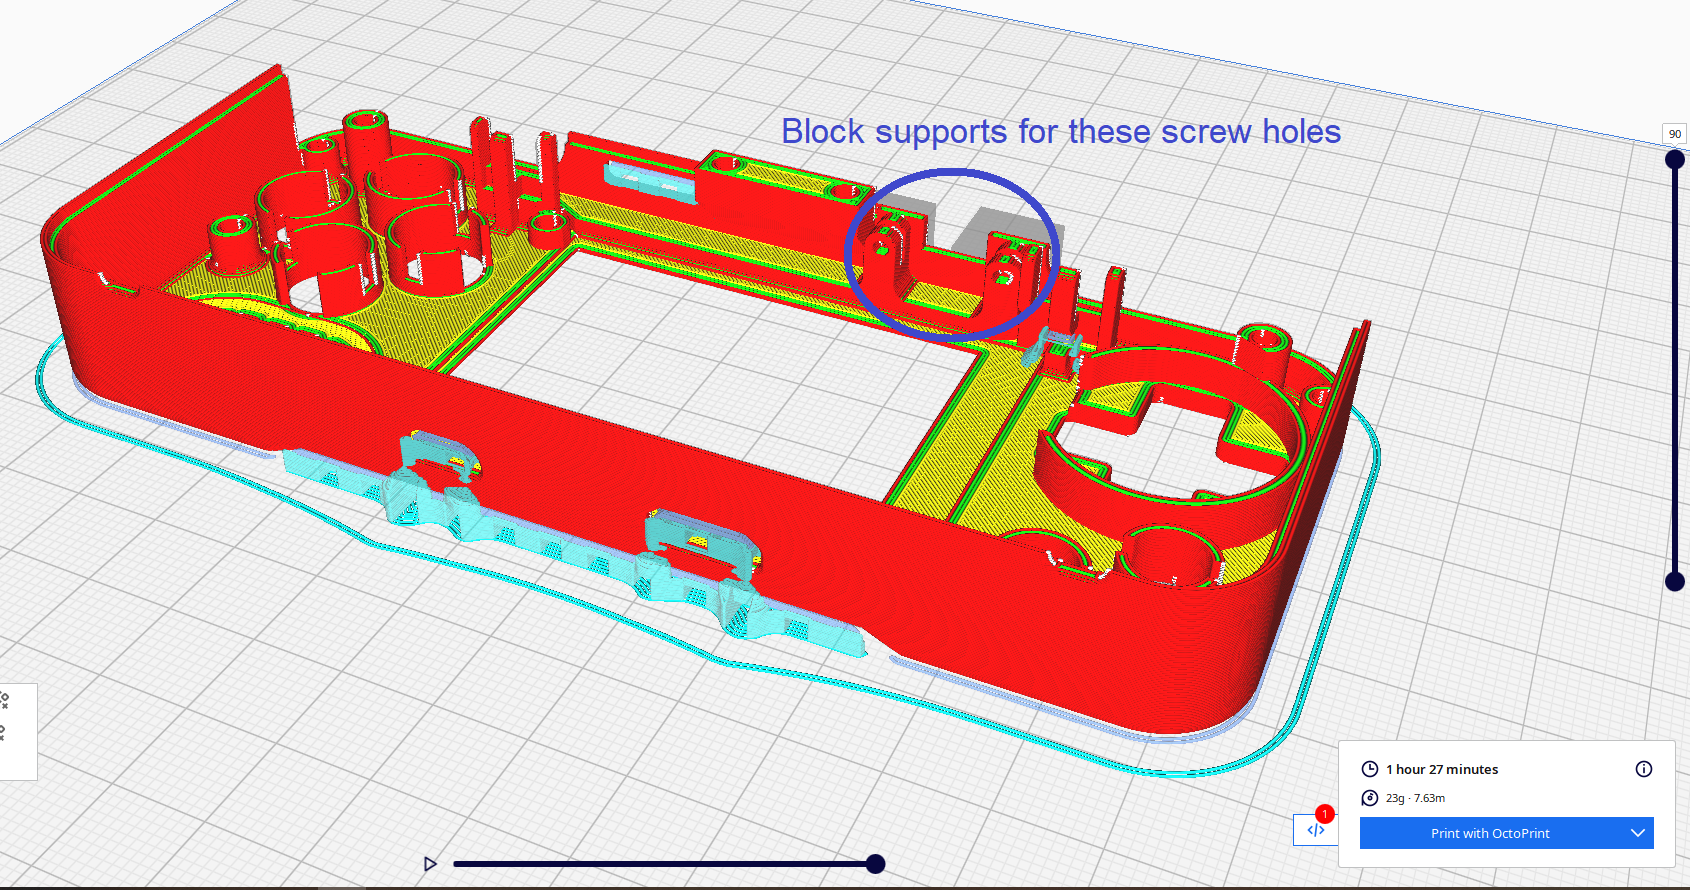Viewport: 1690px width, 890px height.
Task: Click the layer number box showing 90
Action: [x=1675, y=134]
